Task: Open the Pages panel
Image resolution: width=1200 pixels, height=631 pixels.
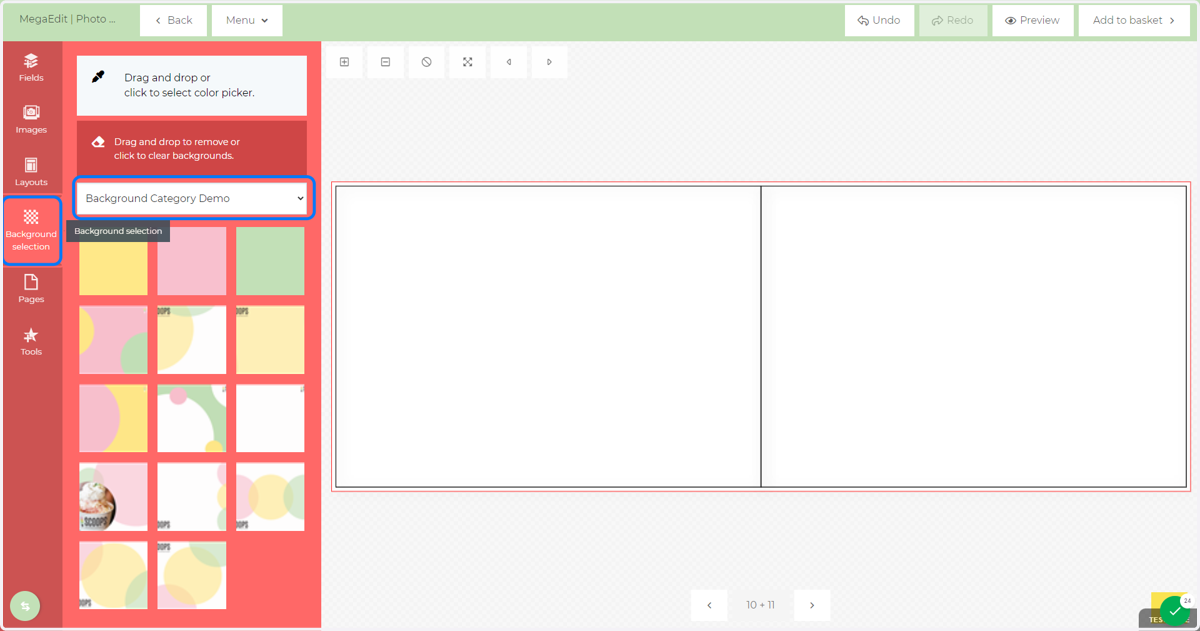Action: (31, 288)
